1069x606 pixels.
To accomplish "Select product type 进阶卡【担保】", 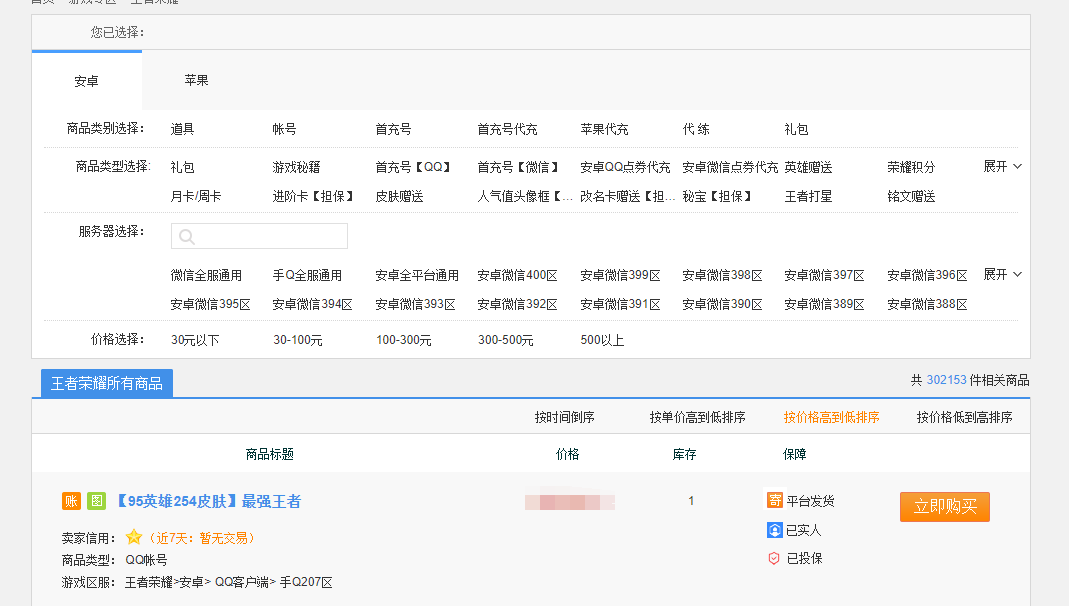I will point(314,196).
